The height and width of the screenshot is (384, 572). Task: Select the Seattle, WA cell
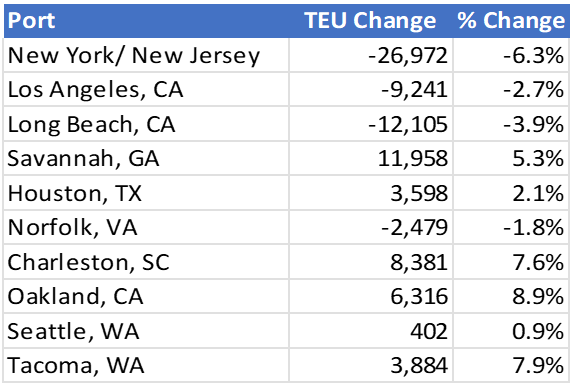click(x=146, y=331)
